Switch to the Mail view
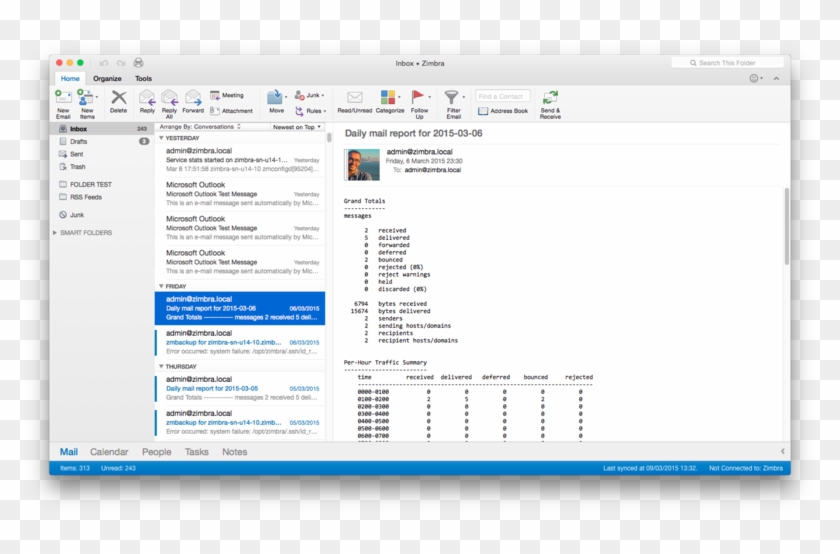 (x=69, y=452)
